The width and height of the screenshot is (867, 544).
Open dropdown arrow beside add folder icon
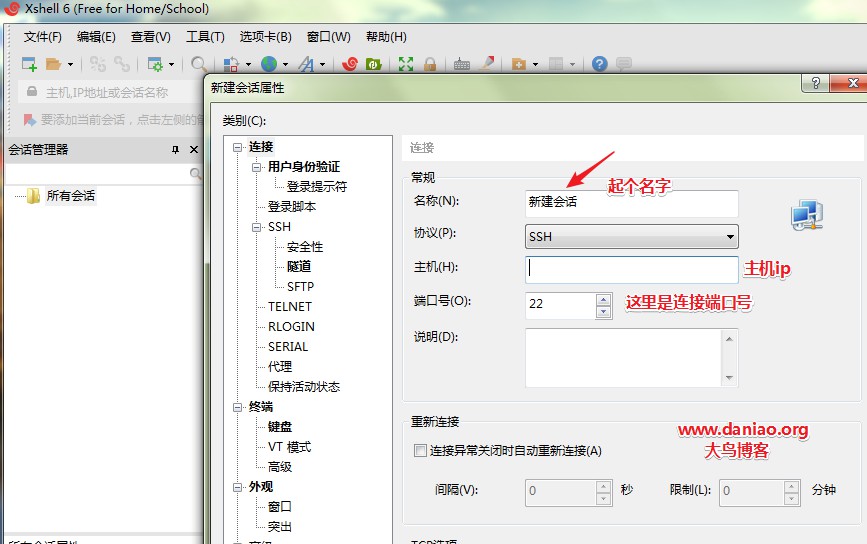click(535, 65)
